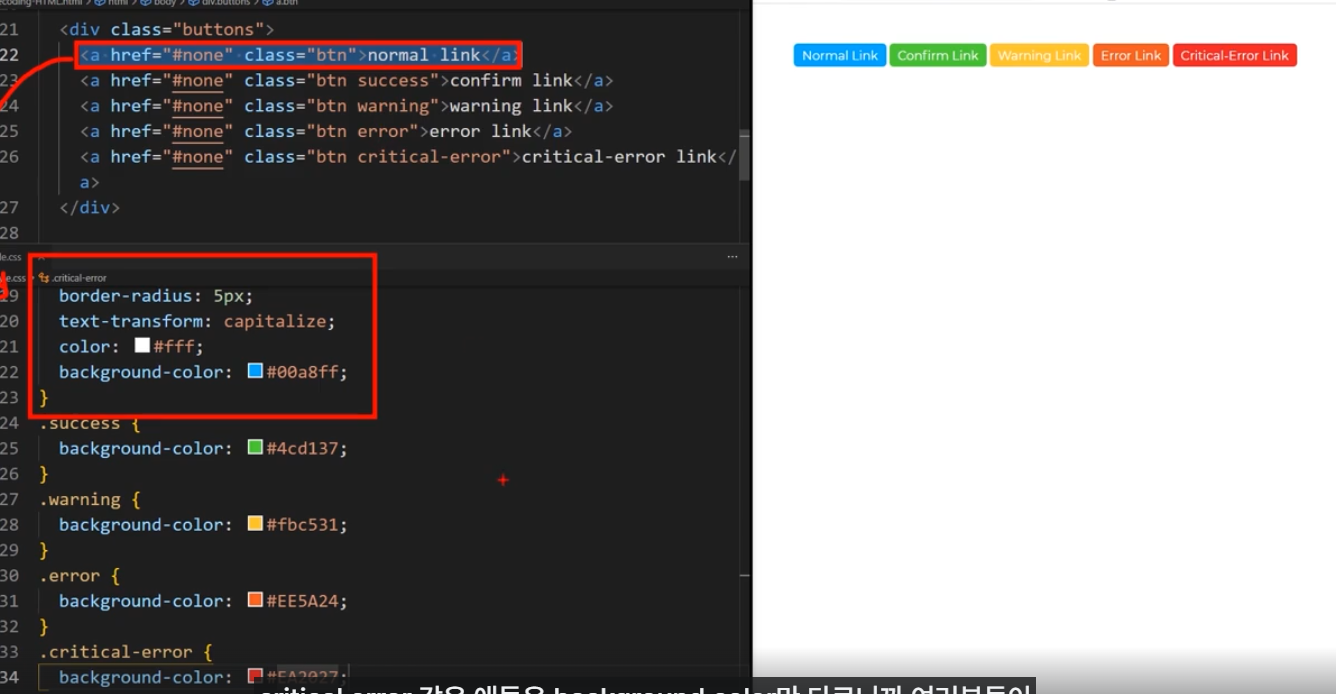The height and width of the screenshot is (694, 1336).
Task: Grab the HTML editor vertical scrollbar thumb
Action: (744, 155)
